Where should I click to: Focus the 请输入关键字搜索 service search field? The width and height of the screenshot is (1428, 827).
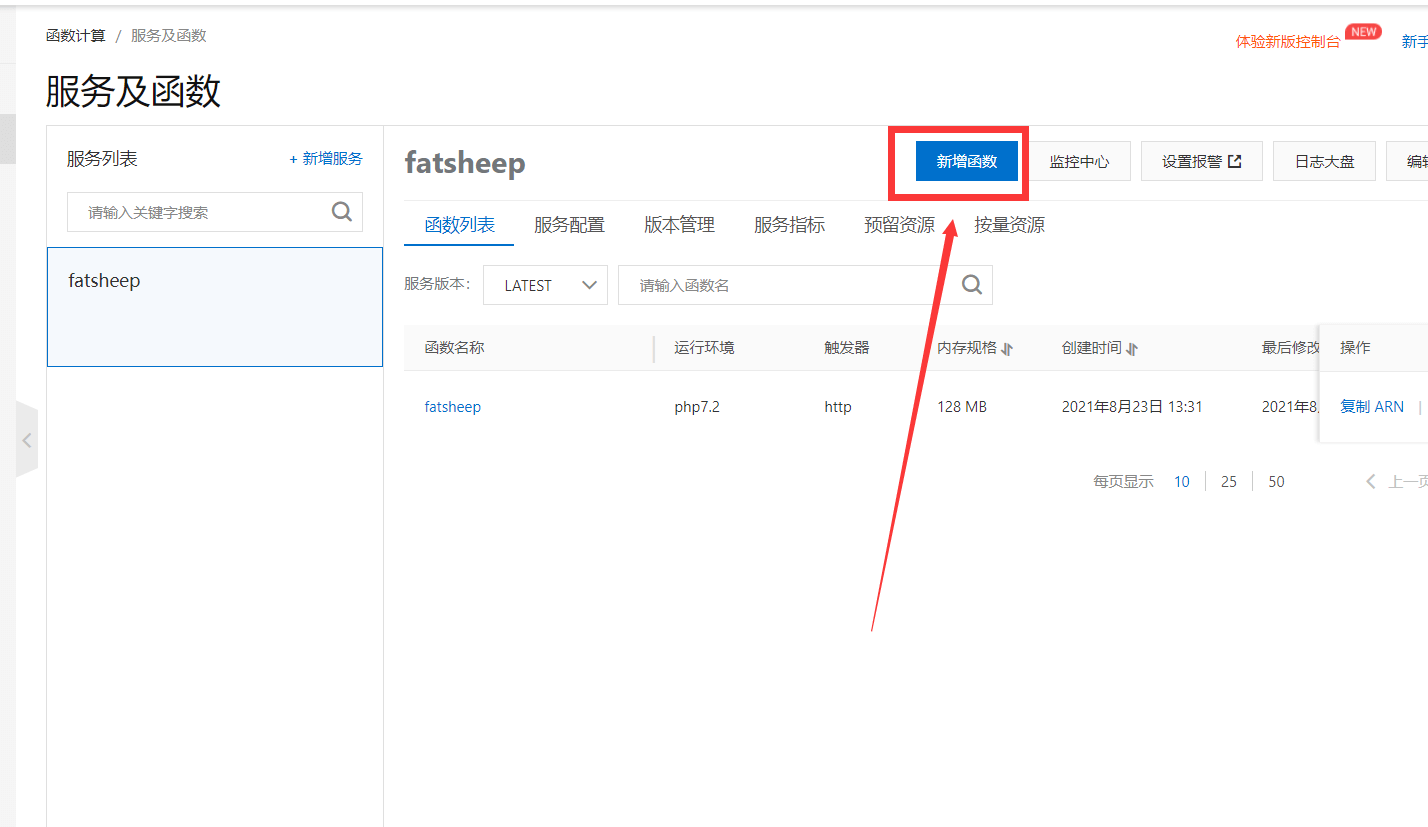click(x=215, y=212)
